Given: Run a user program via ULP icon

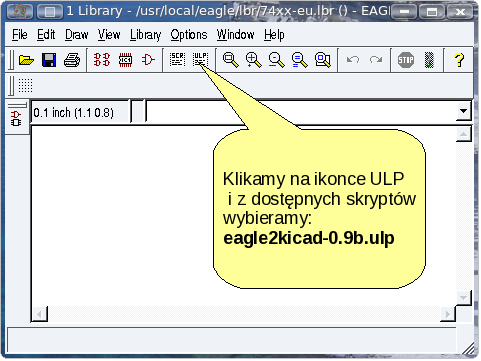Looking at the screenshot, I should (200, 60).
